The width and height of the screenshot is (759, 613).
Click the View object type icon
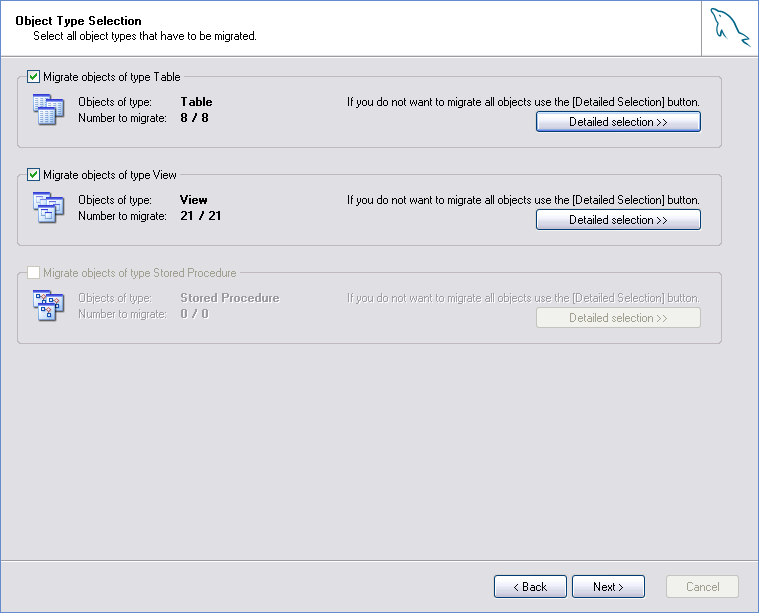(x=48, y=208)
